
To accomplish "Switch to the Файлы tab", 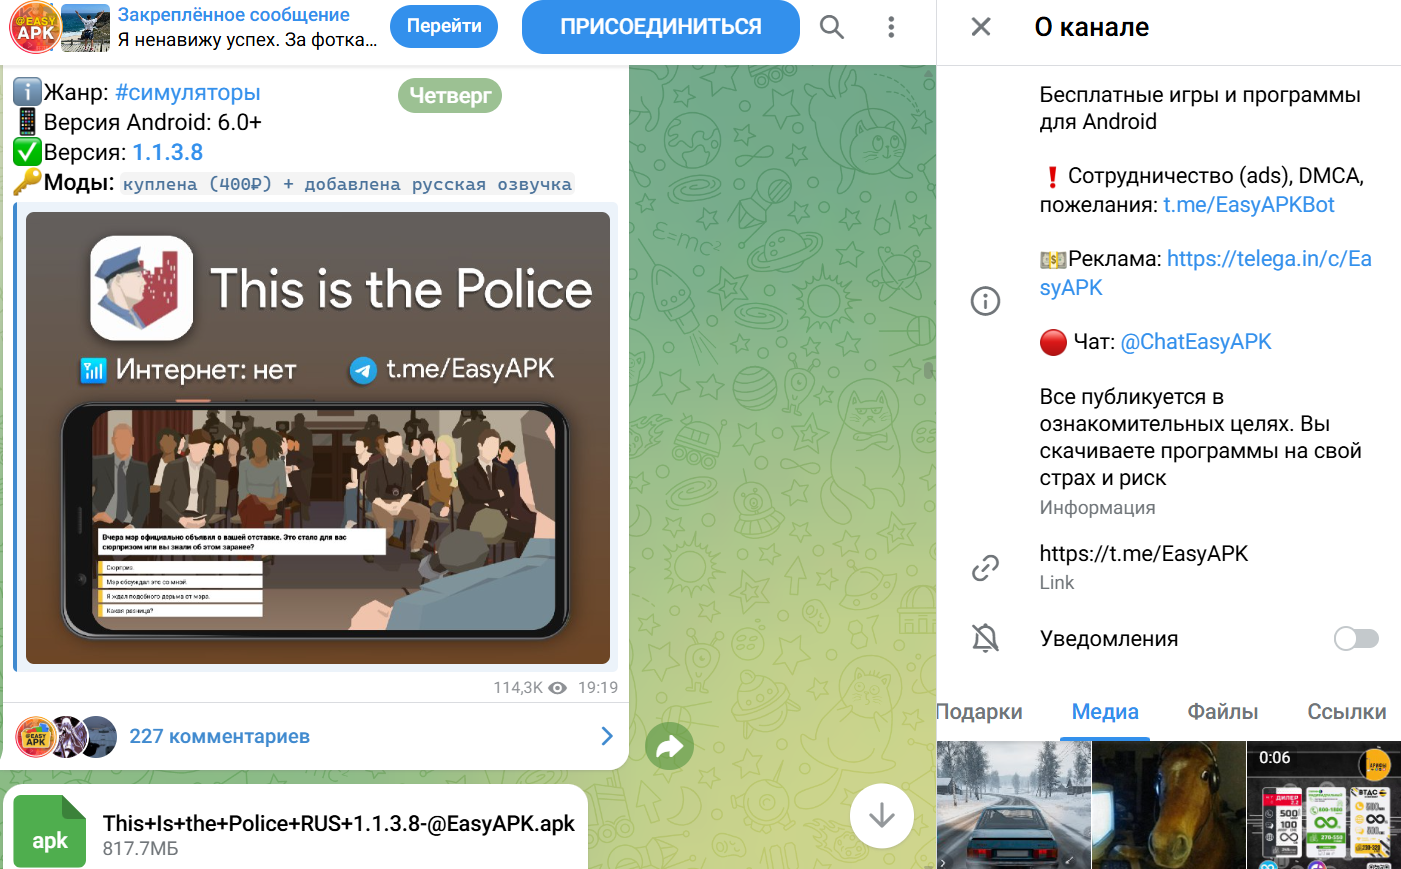I will click(1222, 712).
